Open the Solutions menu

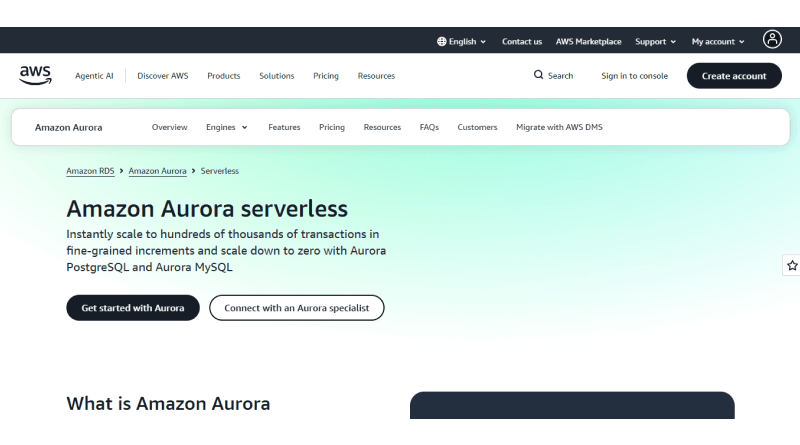[x=277, y=76]
